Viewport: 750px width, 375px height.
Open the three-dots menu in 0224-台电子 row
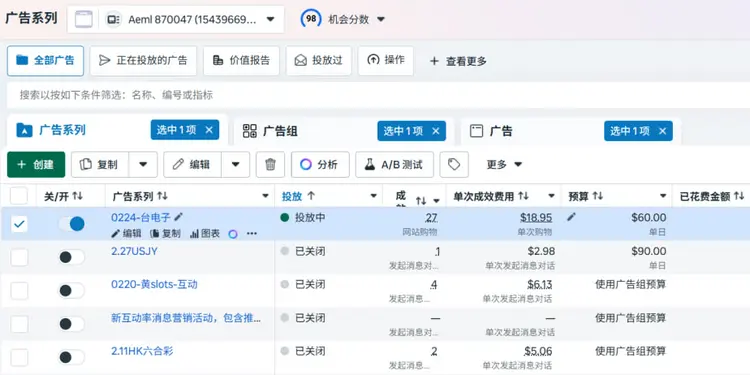(252, 234)
